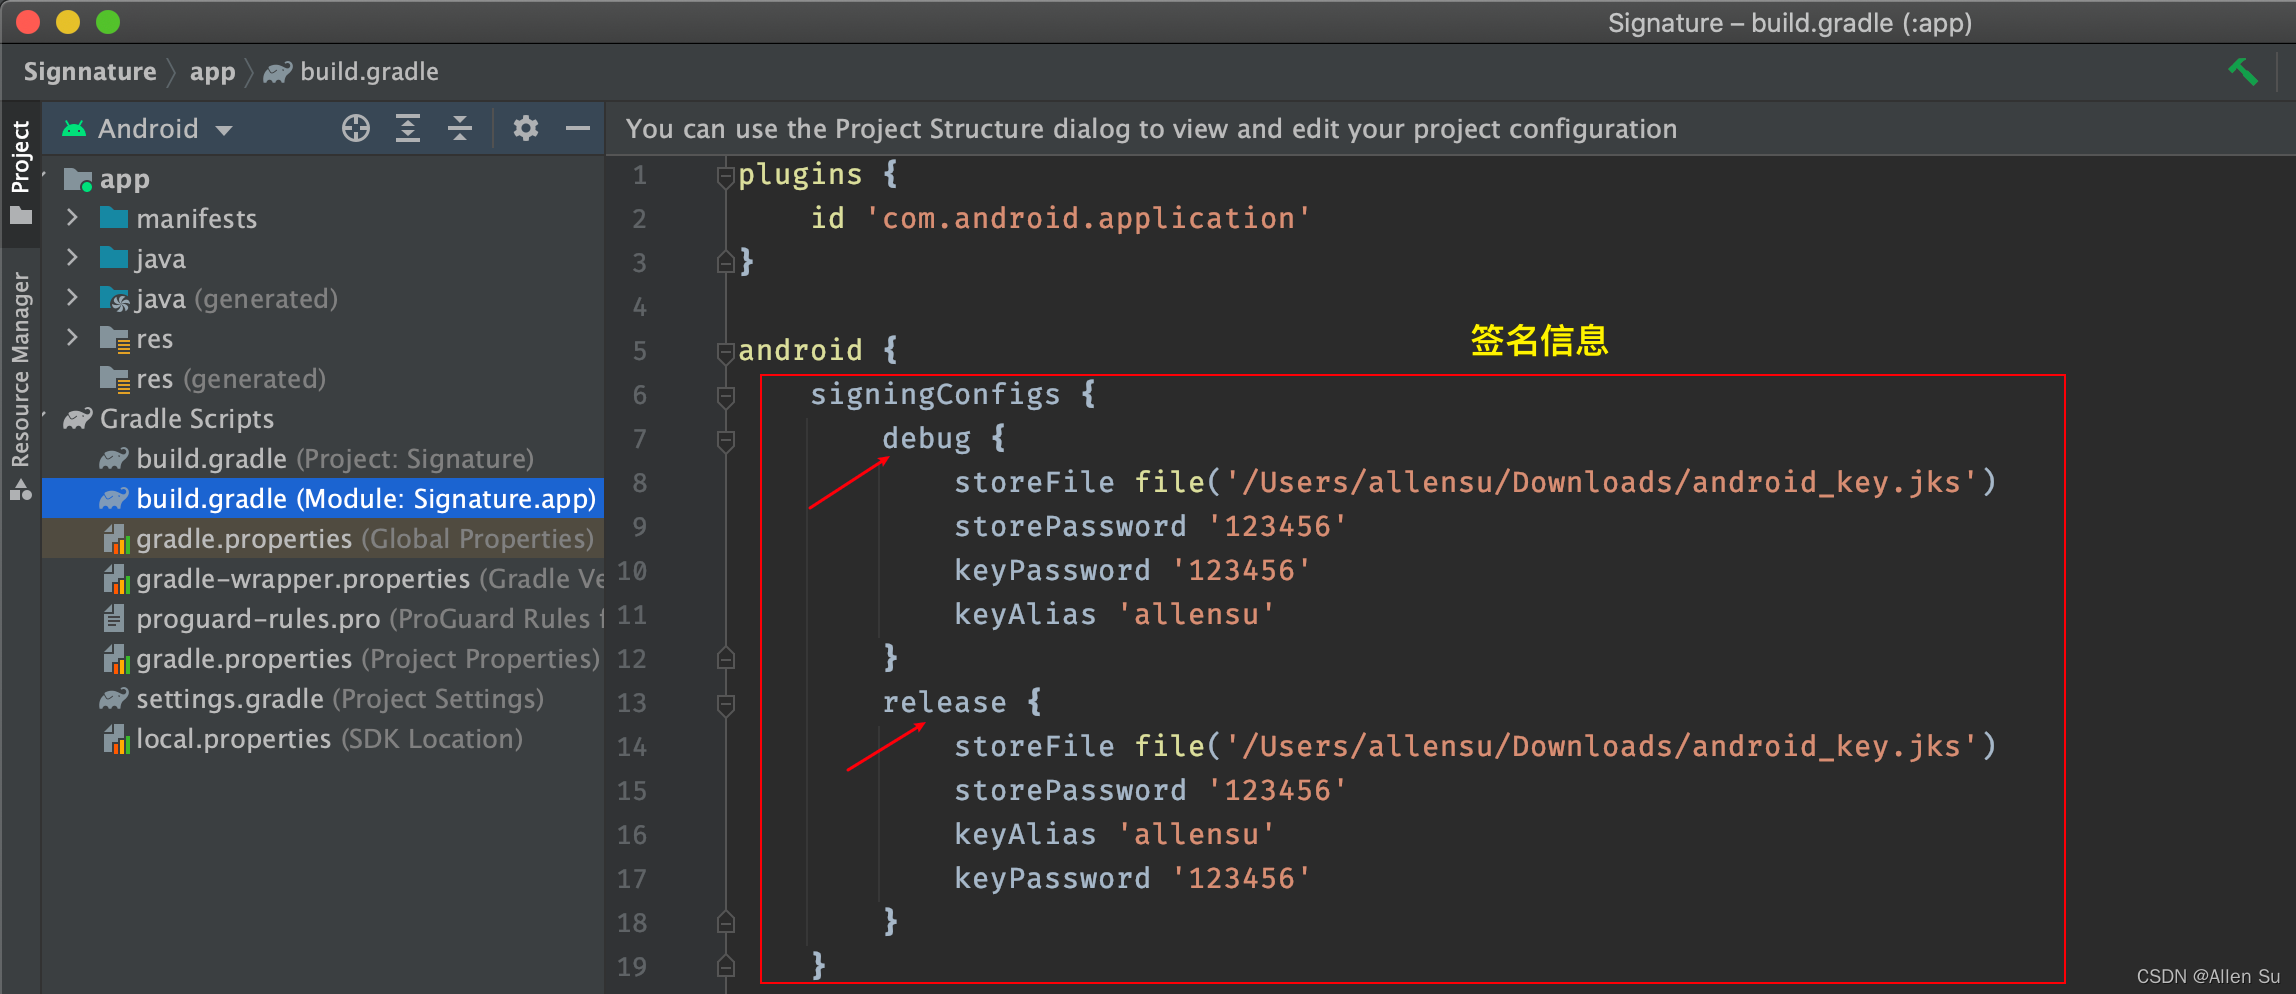Open the Android view dropdown
2296x994 pixels.
tap(147, 128)
